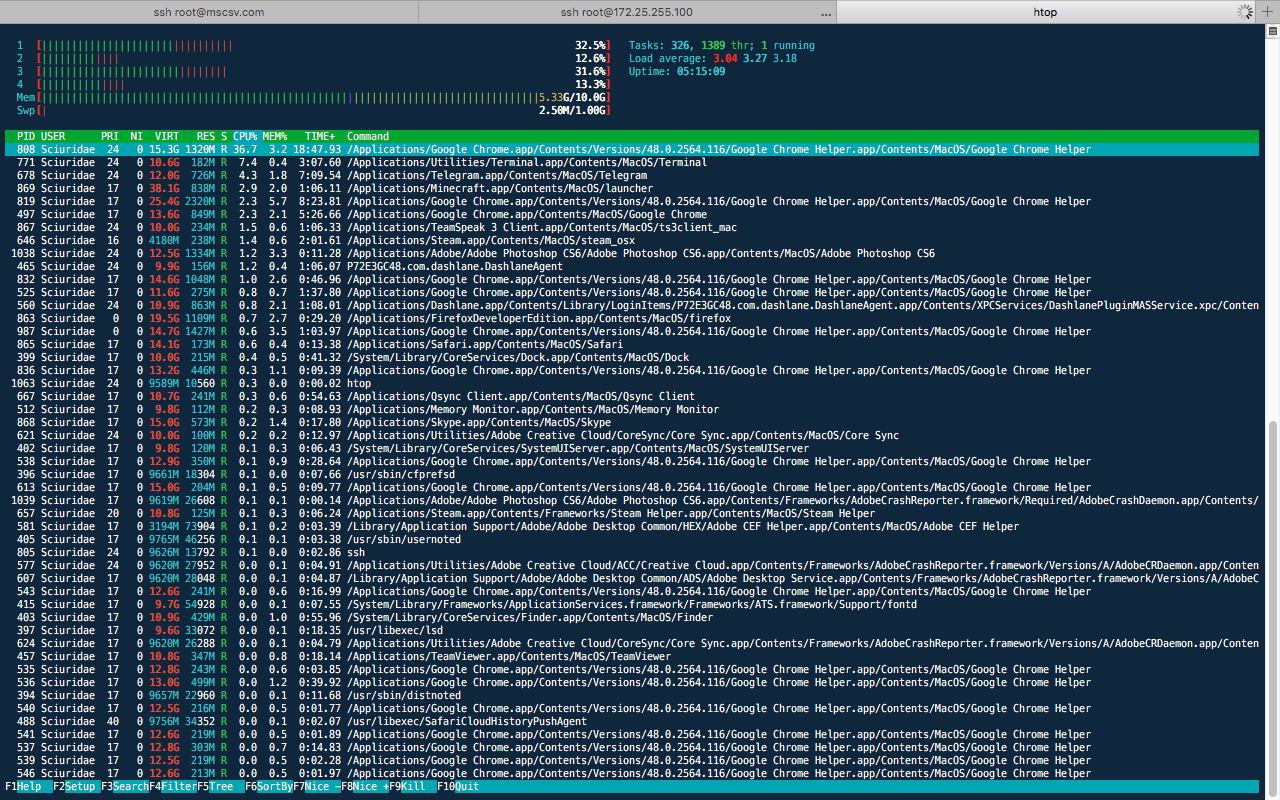This screenshot has width=1280, height=800.
Task: Select the ssh process row PID 805
Action: [x=632, y=553]
